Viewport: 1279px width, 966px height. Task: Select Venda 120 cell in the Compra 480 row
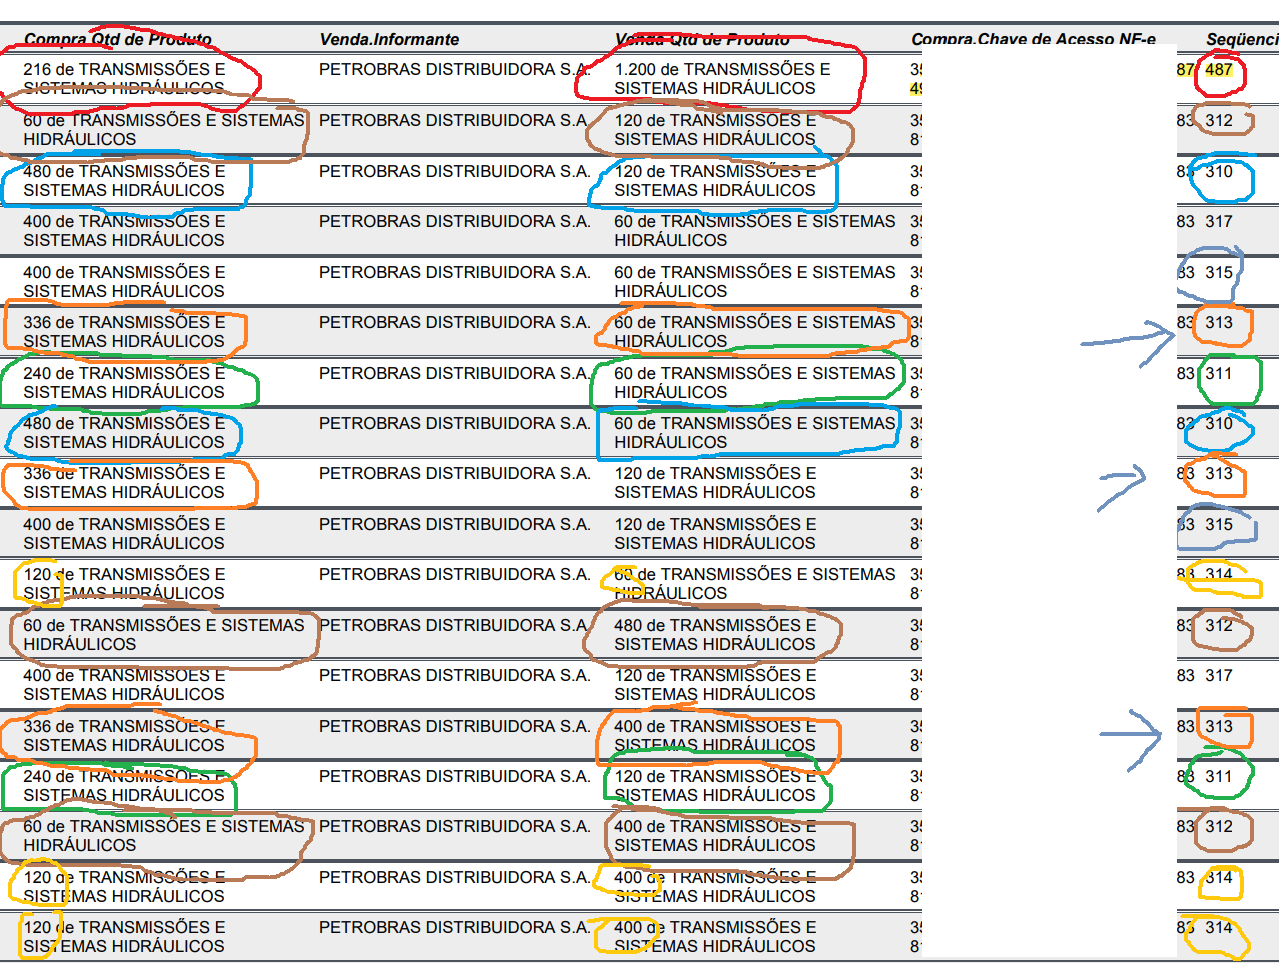click(715, 180)
